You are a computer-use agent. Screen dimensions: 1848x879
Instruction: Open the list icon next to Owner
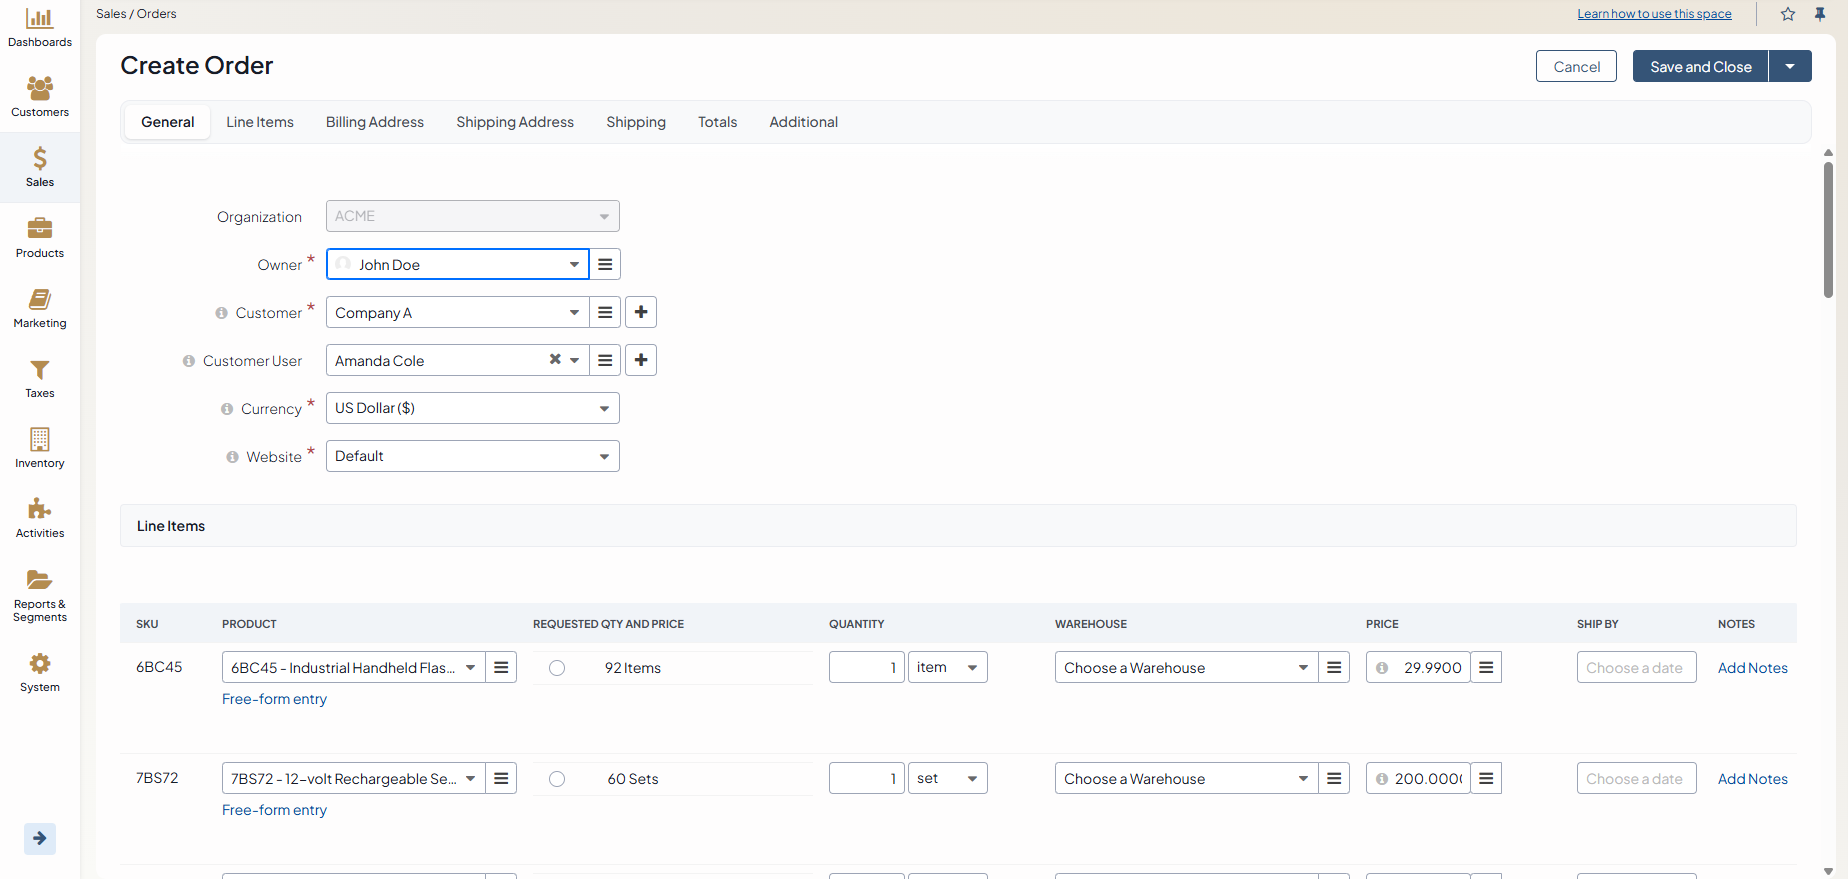605,264
